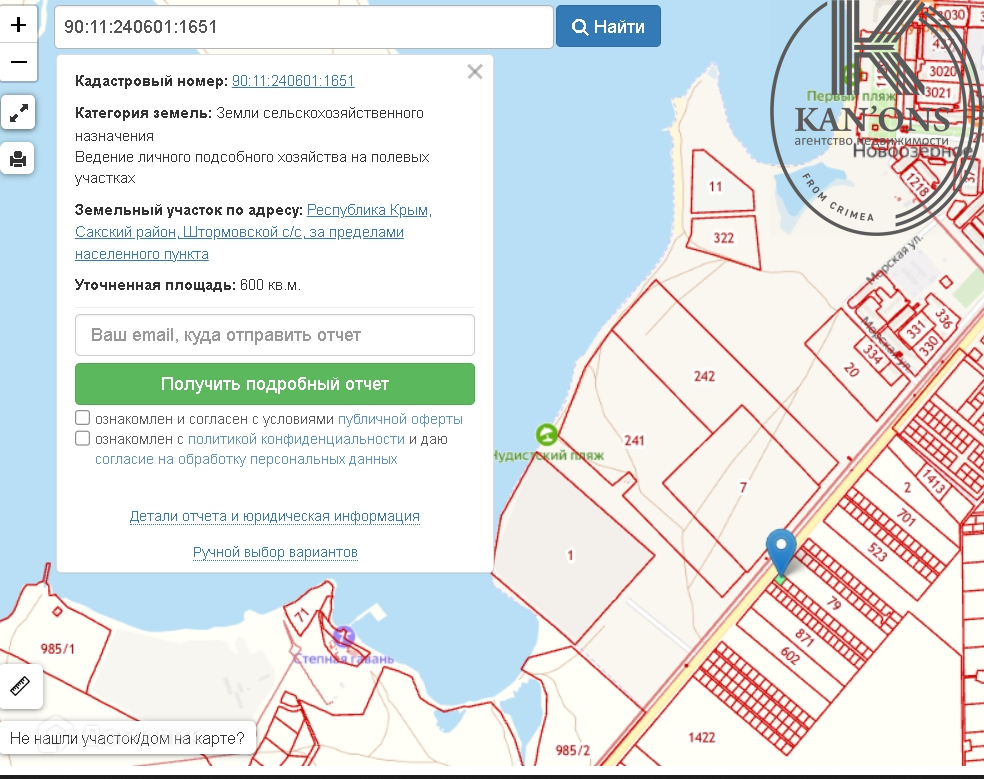This screenshot has width=984, height=779.
Task: Open cadastral number 90:11:240601:1651 link
Action: pyautogui.click(x=293, y=81)
